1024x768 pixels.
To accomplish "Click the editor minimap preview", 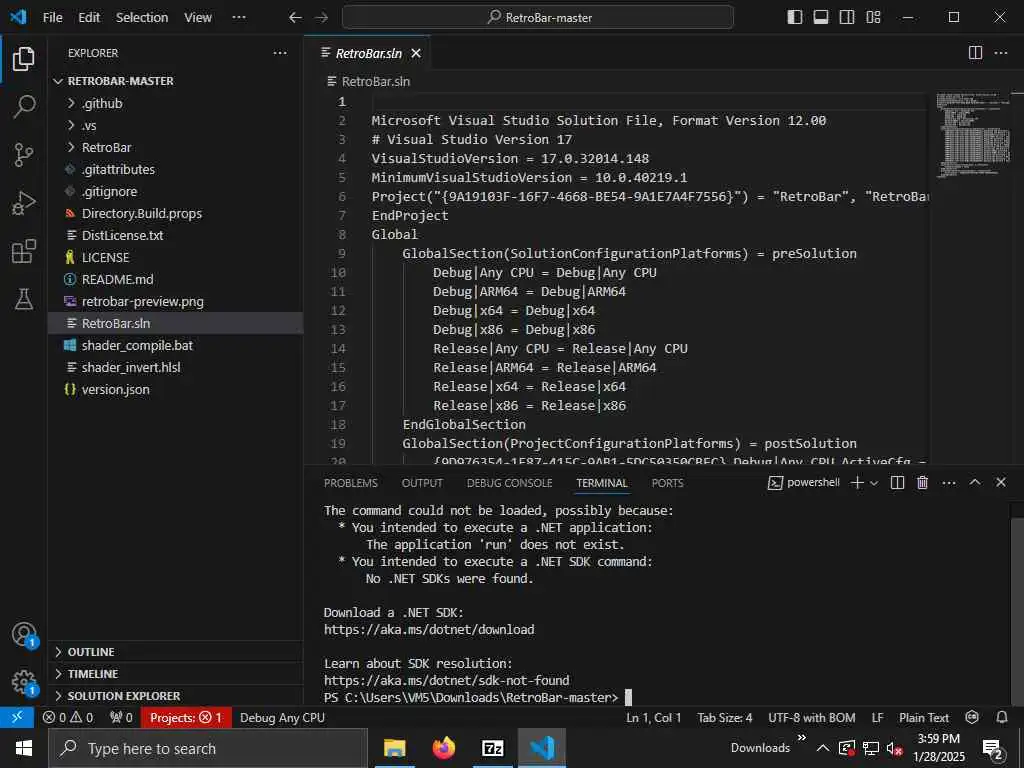I will tap(972, 135).
